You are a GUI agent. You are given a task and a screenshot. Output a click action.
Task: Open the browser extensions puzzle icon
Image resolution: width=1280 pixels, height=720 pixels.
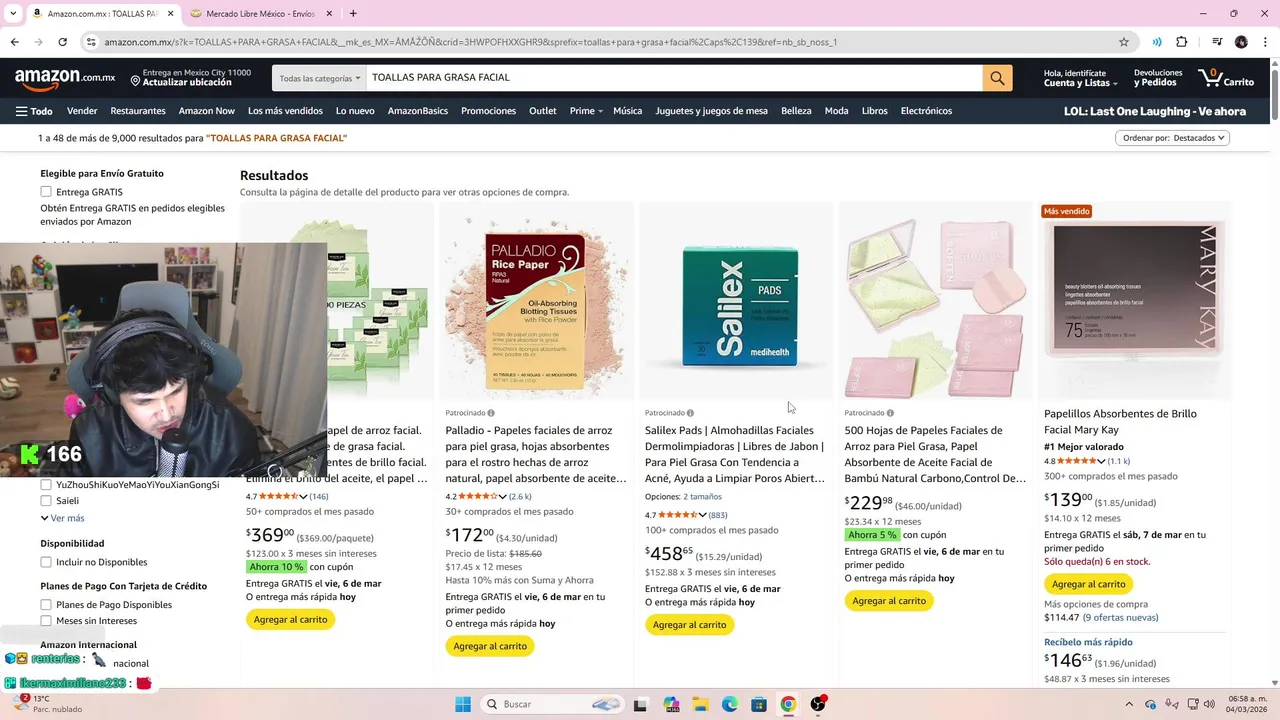coord(1182,42)
